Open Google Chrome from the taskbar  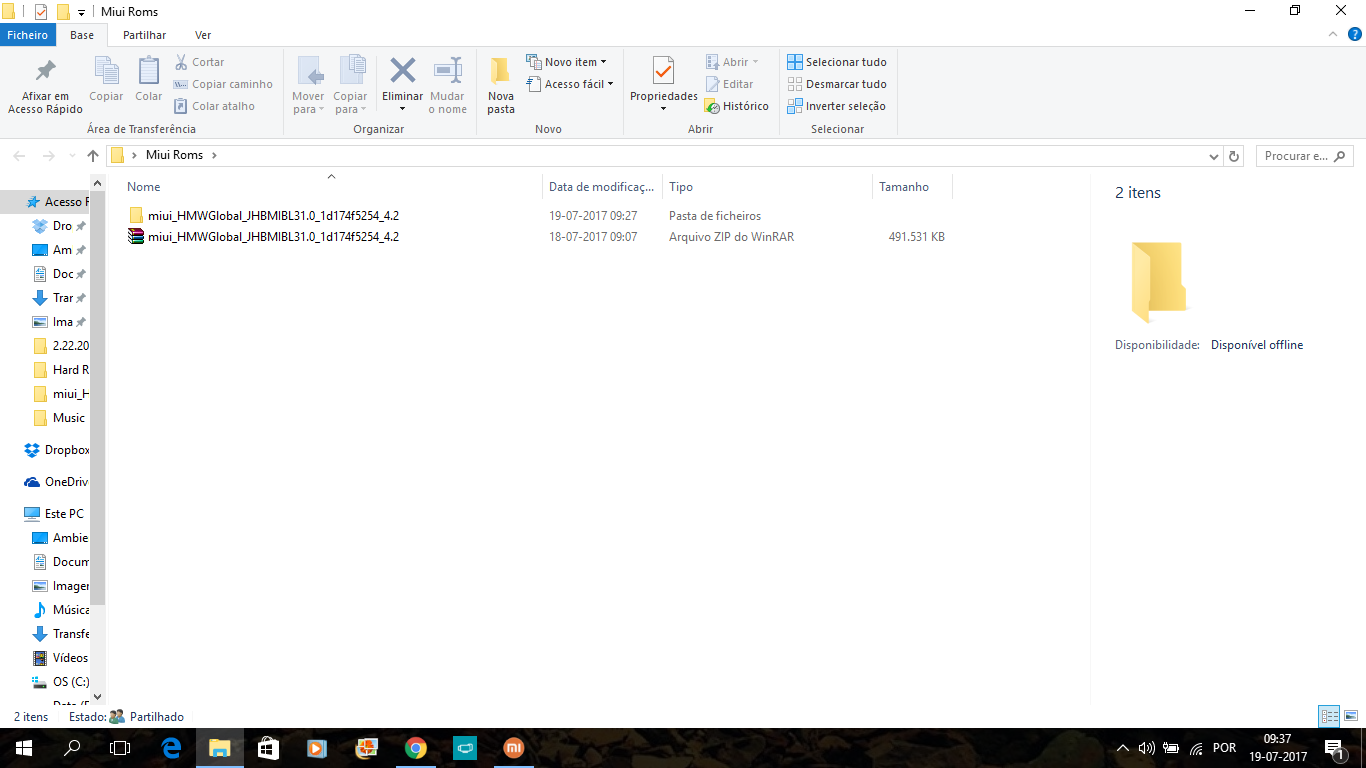(416, 748)
